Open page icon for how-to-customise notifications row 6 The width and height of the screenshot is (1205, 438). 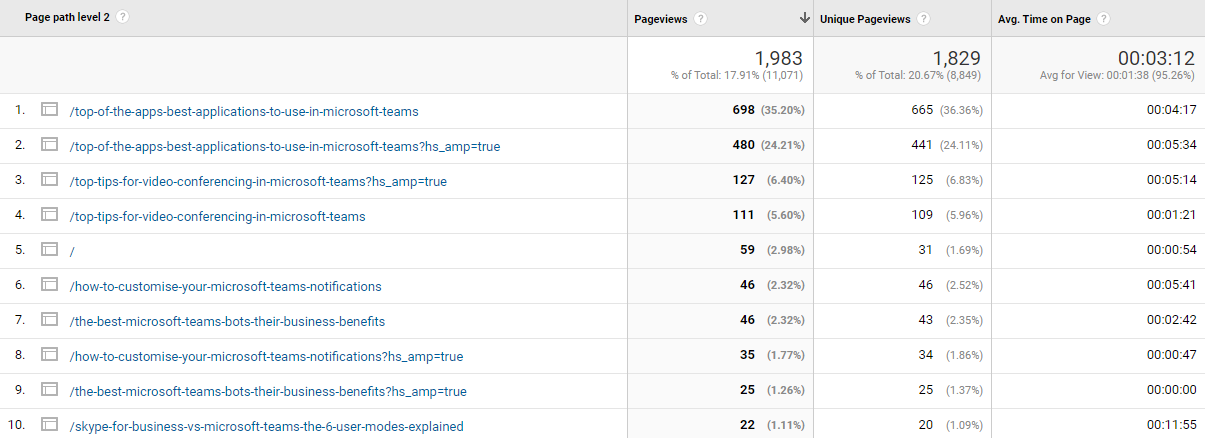(x=49, y=285)
